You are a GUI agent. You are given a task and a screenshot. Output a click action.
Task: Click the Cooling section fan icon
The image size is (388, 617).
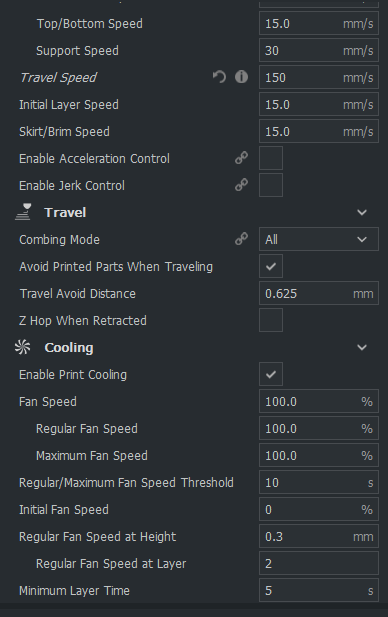click(x=22, y=347)
